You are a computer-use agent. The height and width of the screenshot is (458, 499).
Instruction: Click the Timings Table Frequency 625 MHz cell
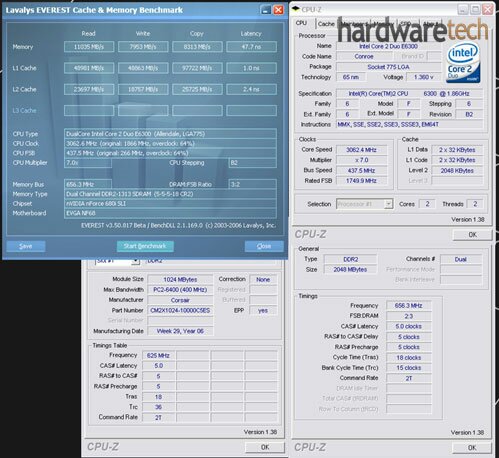coord(159,356)
